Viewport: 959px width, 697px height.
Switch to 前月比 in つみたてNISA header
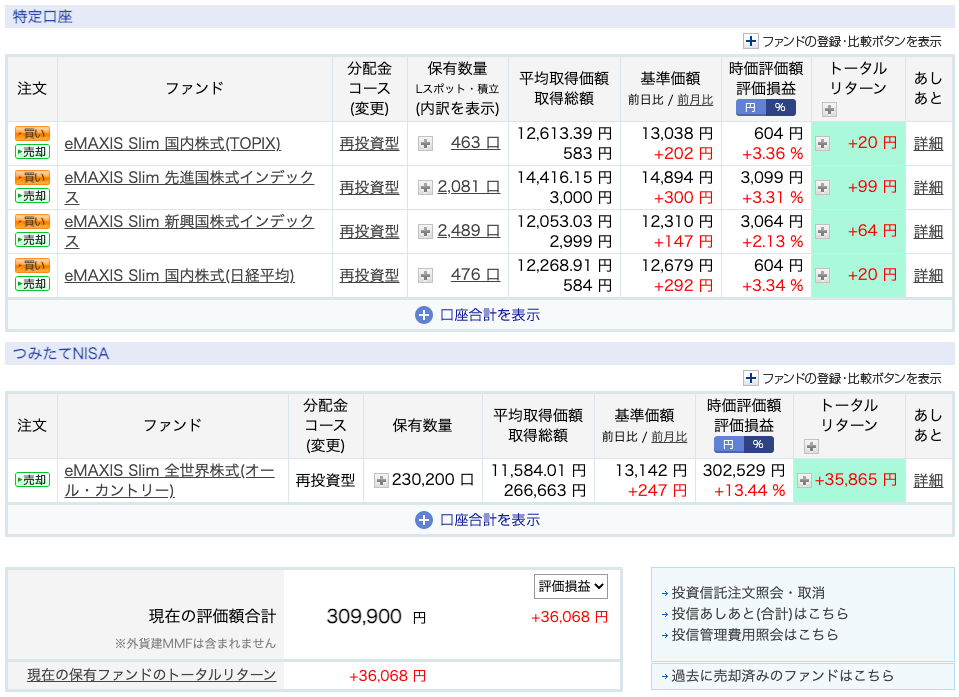coord(669,437)
